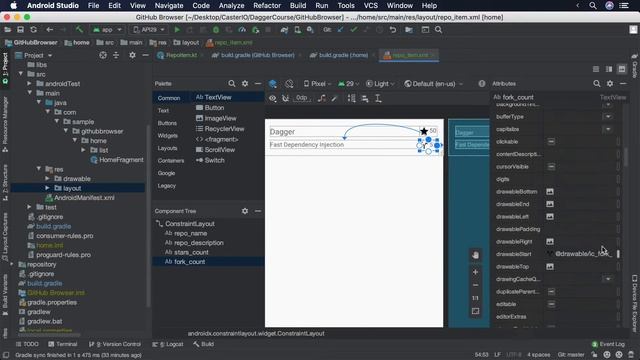Click the Save All icon in main toolbar
Image resolution: width=640 pixels, height=360 pixels.
tap(20, 30)
